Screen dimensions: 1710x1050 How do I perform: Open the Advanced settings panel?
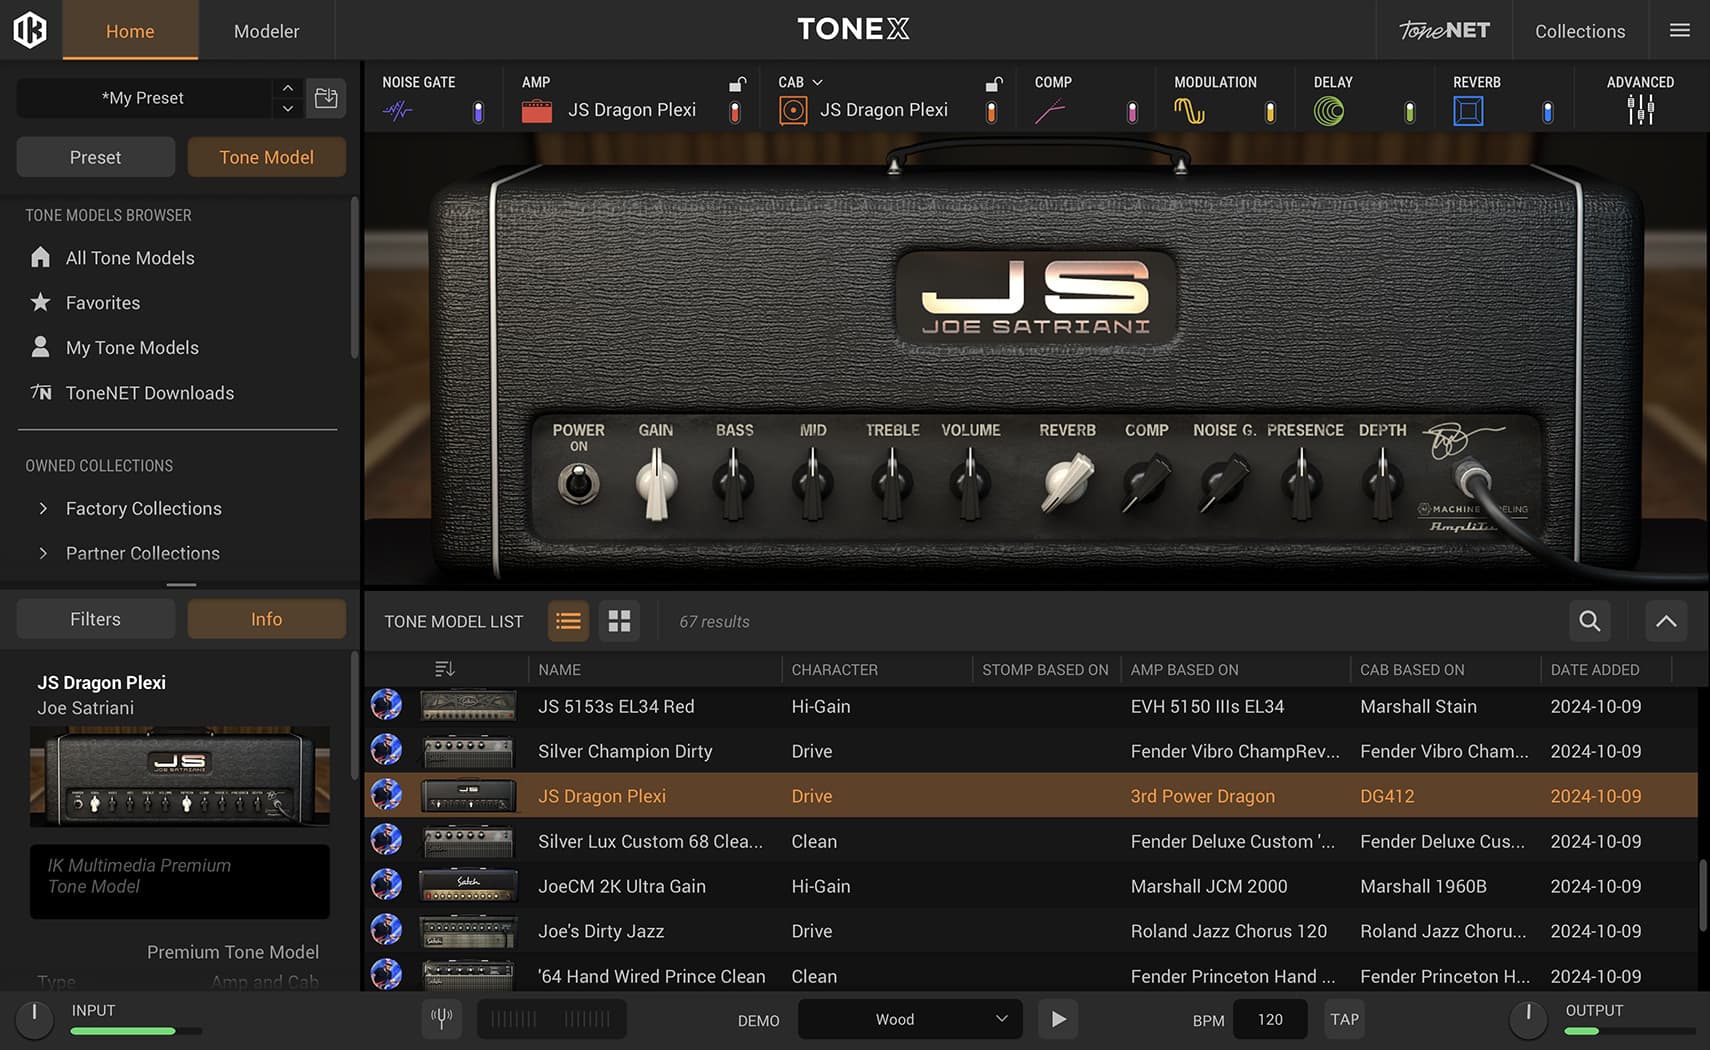coord(1640,110)
